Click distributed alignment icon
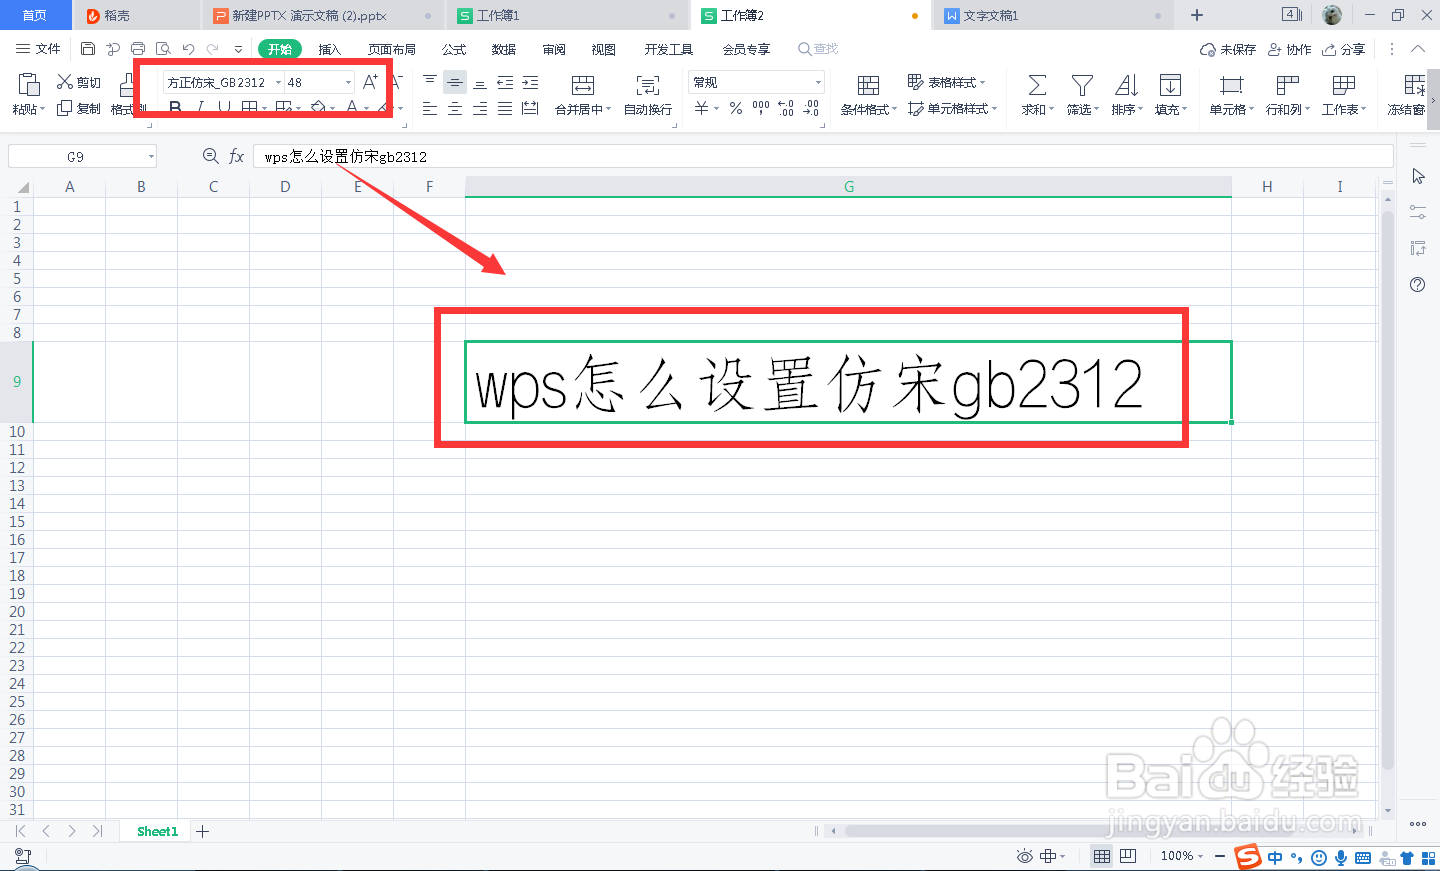The height and width of the screenshot is (871, 1440). coord(530,108)
